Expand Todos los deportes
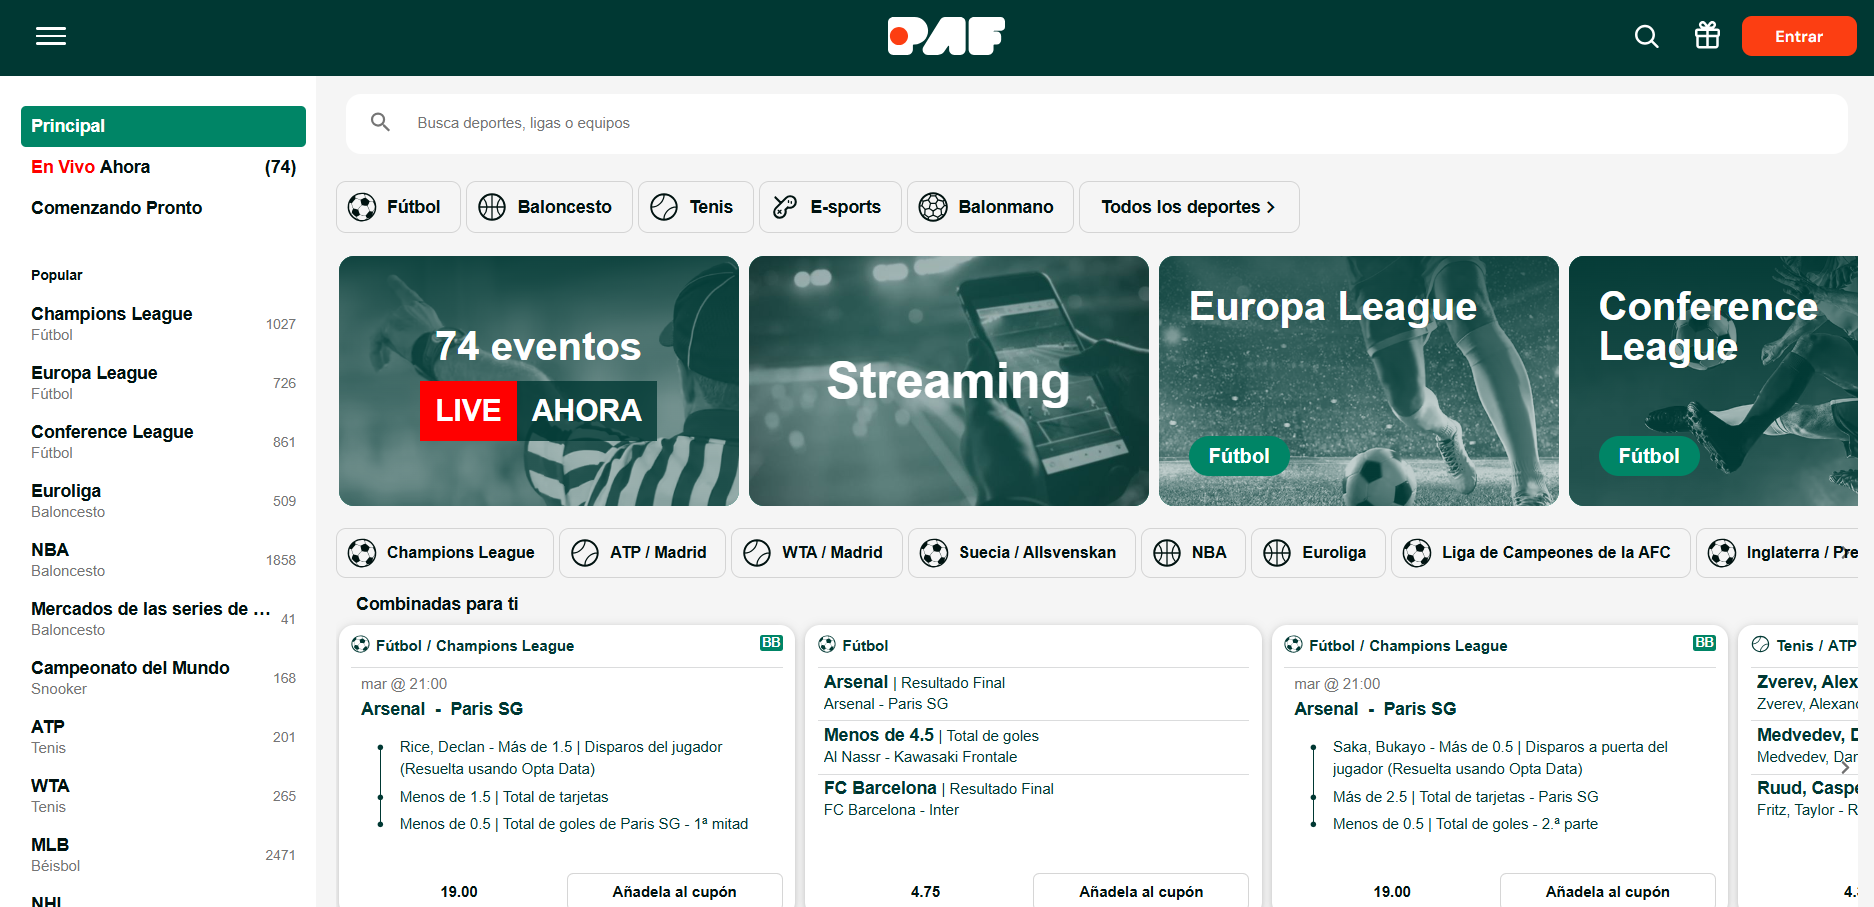Viewport: 1874px width, 907px height. click(1189, 207)
